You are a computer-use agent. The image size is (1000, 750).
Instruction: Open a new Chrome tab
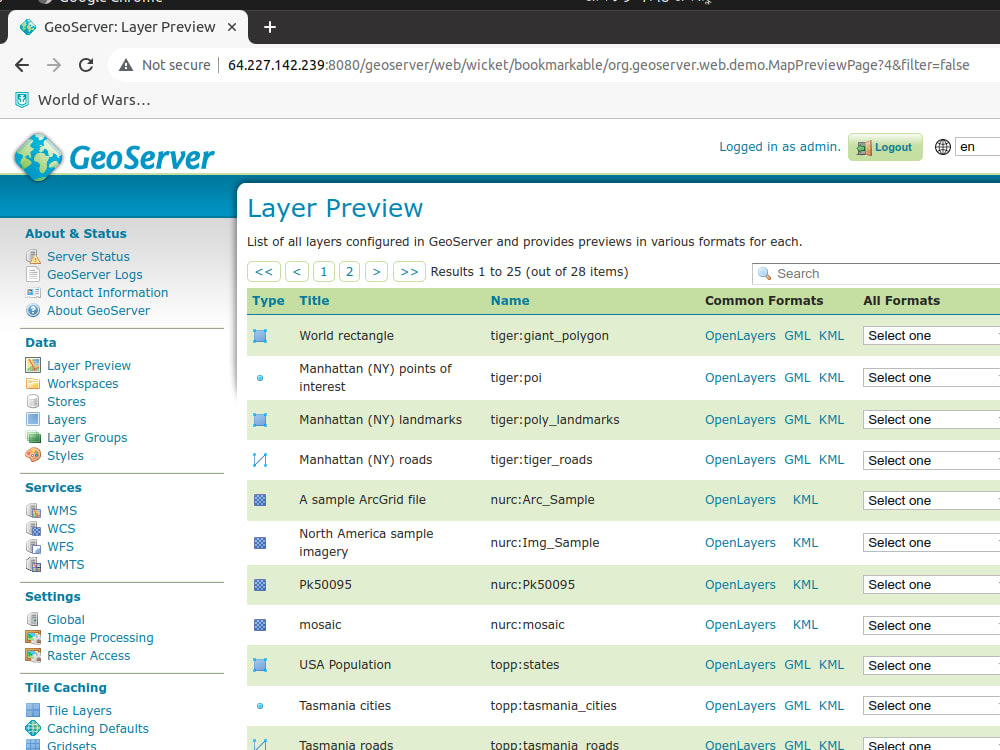point(270,27)
